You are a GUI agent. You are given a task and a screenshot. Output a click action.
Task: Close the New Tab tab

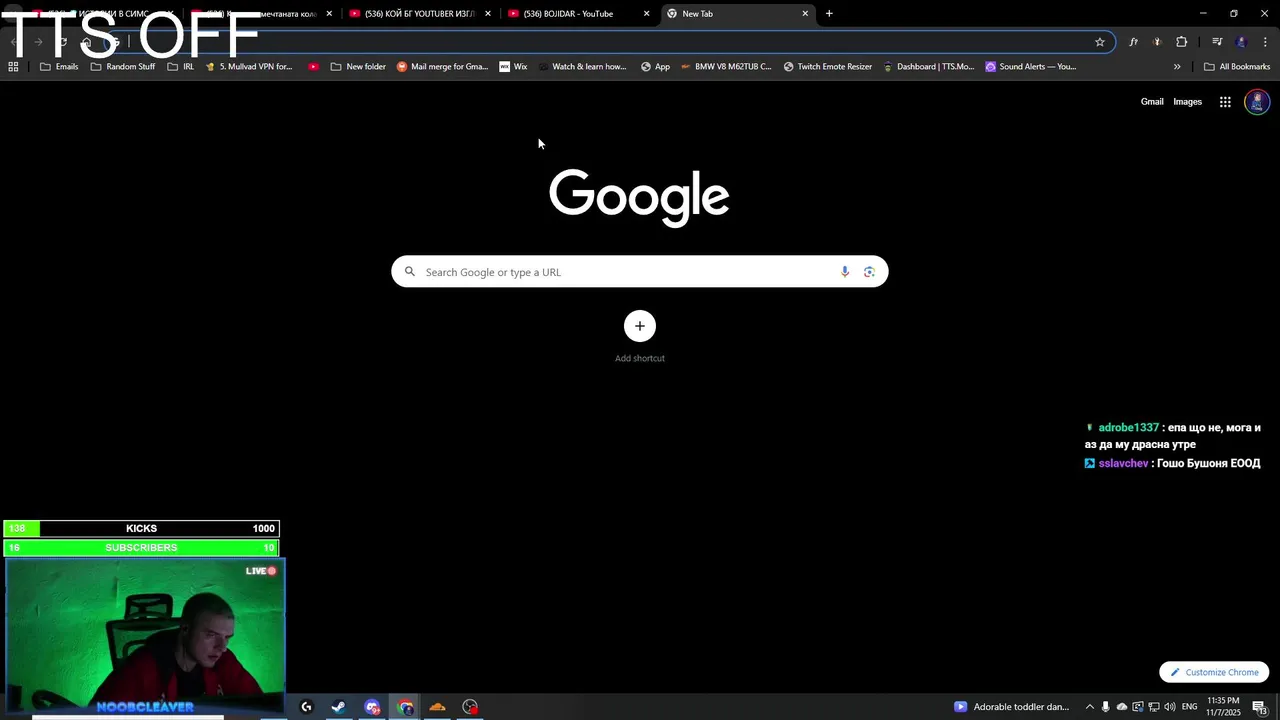[805, 14]
